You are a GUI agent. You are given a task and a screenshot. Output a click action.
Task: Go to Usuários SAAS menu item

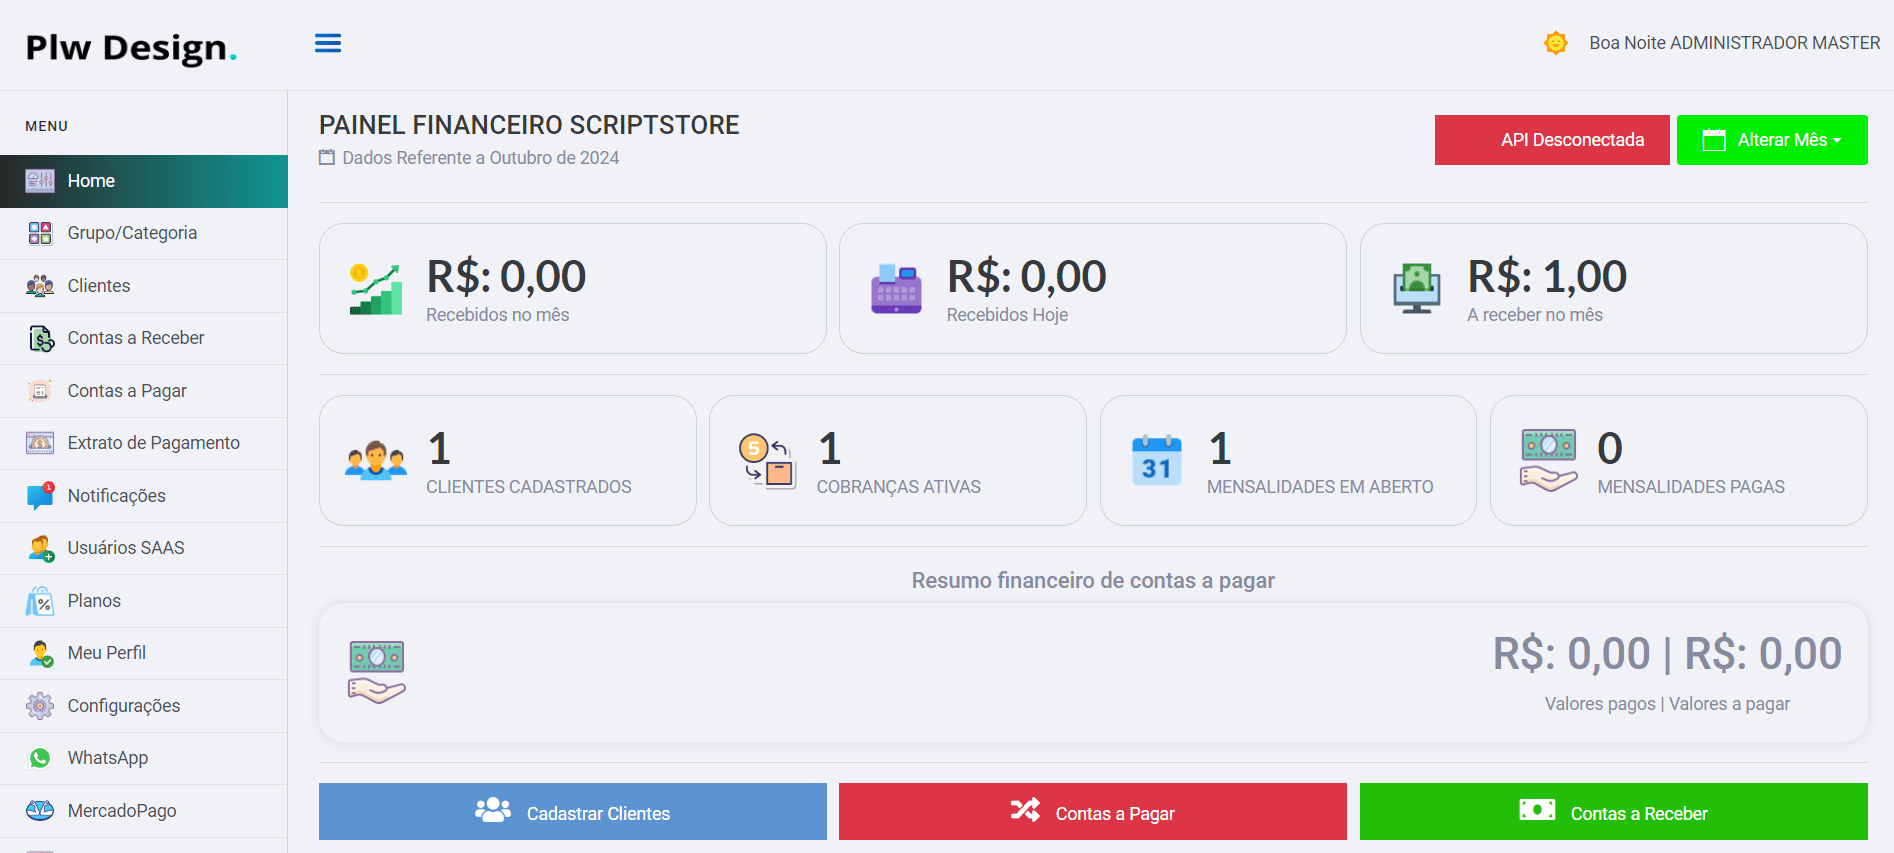[126, 548]
